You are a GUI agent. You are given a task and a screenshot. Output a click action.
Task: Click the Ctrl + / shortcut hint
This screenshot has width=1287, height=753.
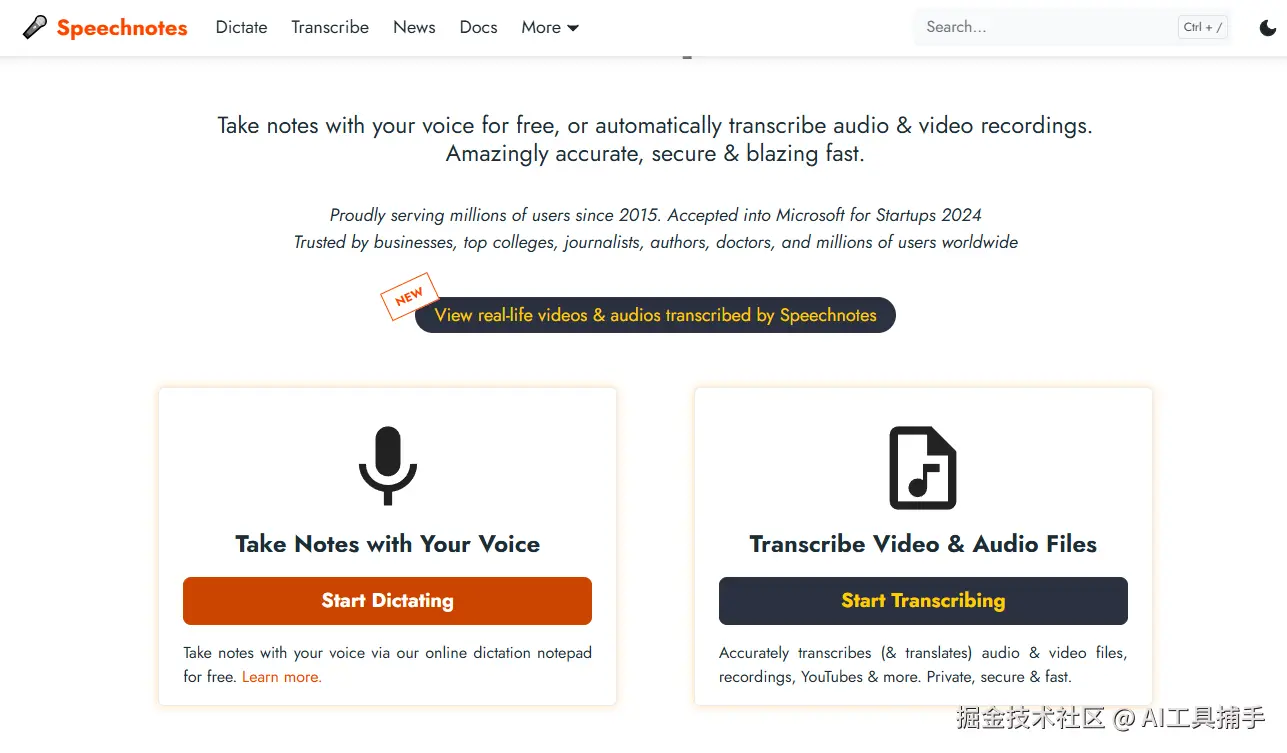[x=1203, y=27]
